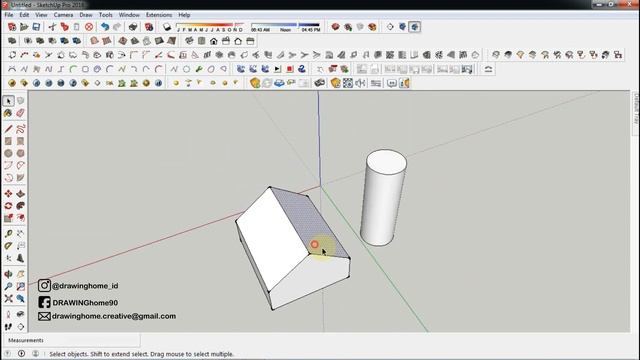The width and height of the screenshot is (640, 360).
Task: Open the Draw menu
Action: point(86,15)
